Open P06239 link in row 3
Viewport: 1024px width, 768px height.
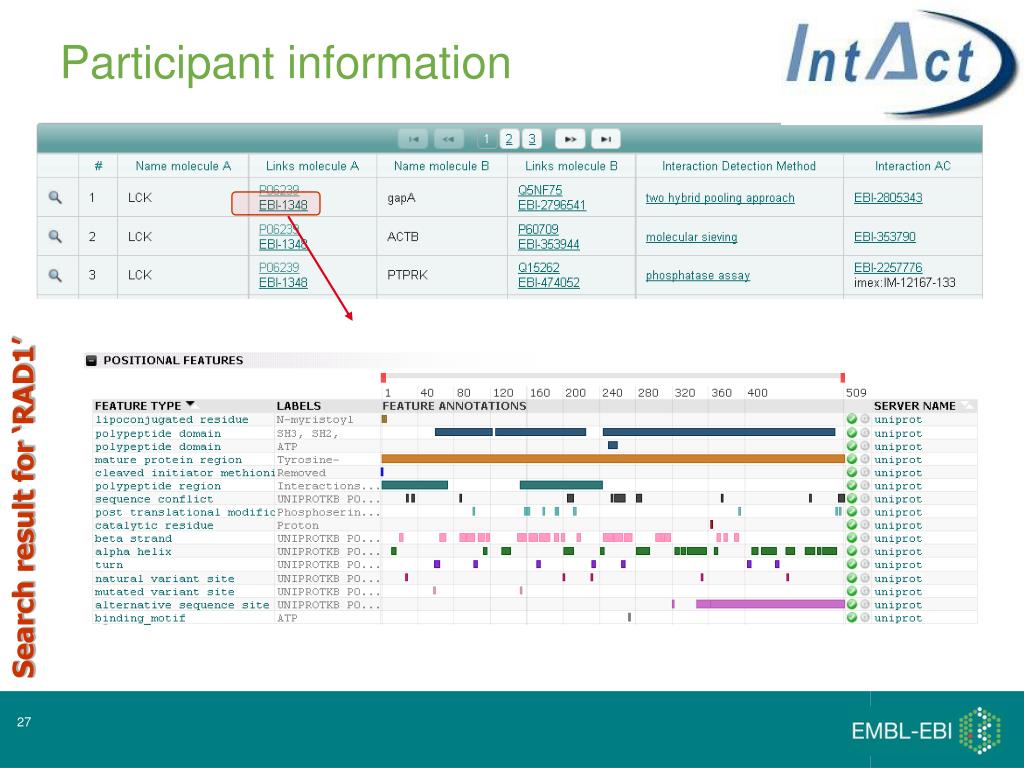(x=279, y=268)
